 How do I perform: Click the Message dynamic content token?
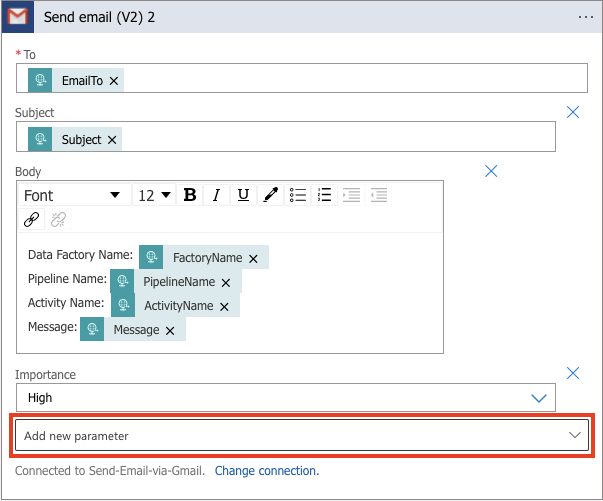tap(136, 329)
